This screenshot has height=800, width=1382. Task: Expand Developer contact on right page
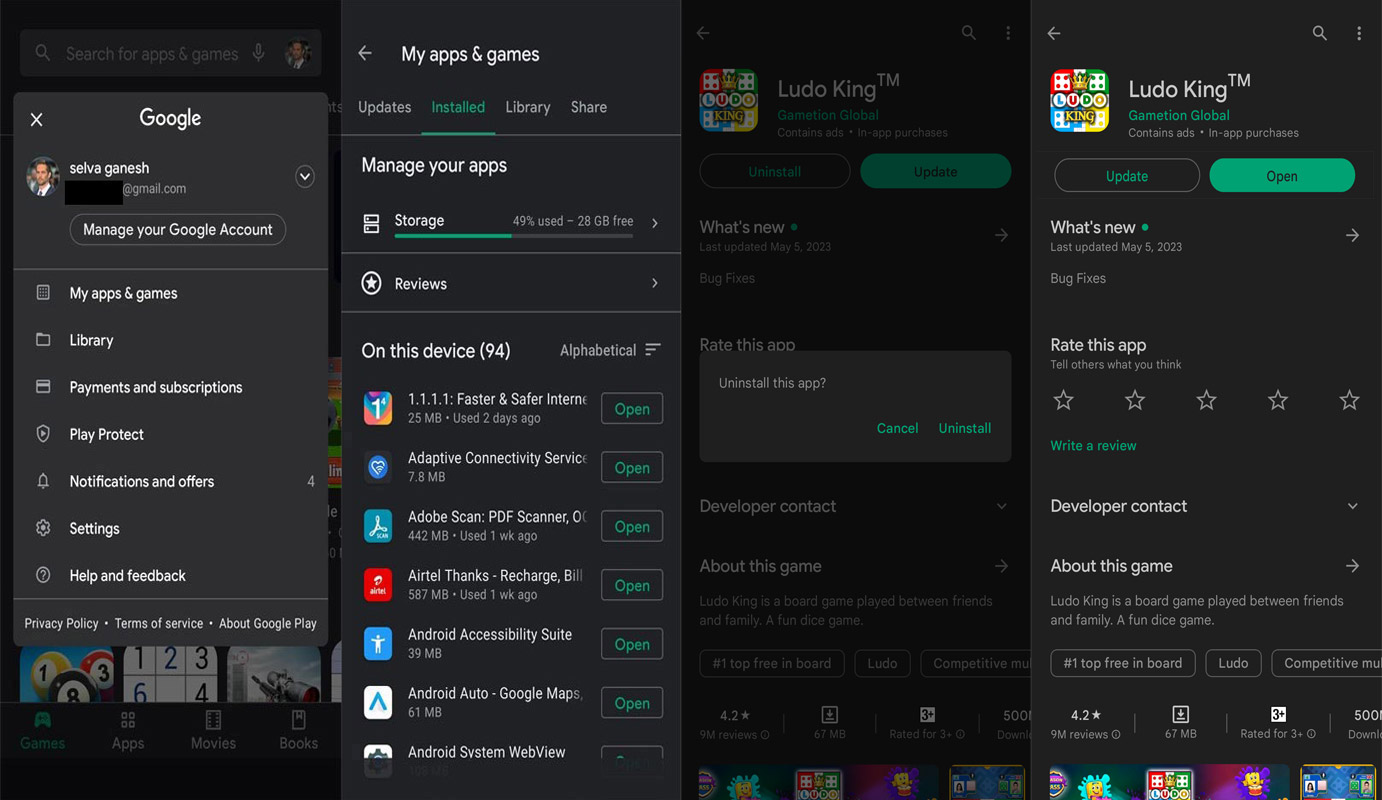1352,506
